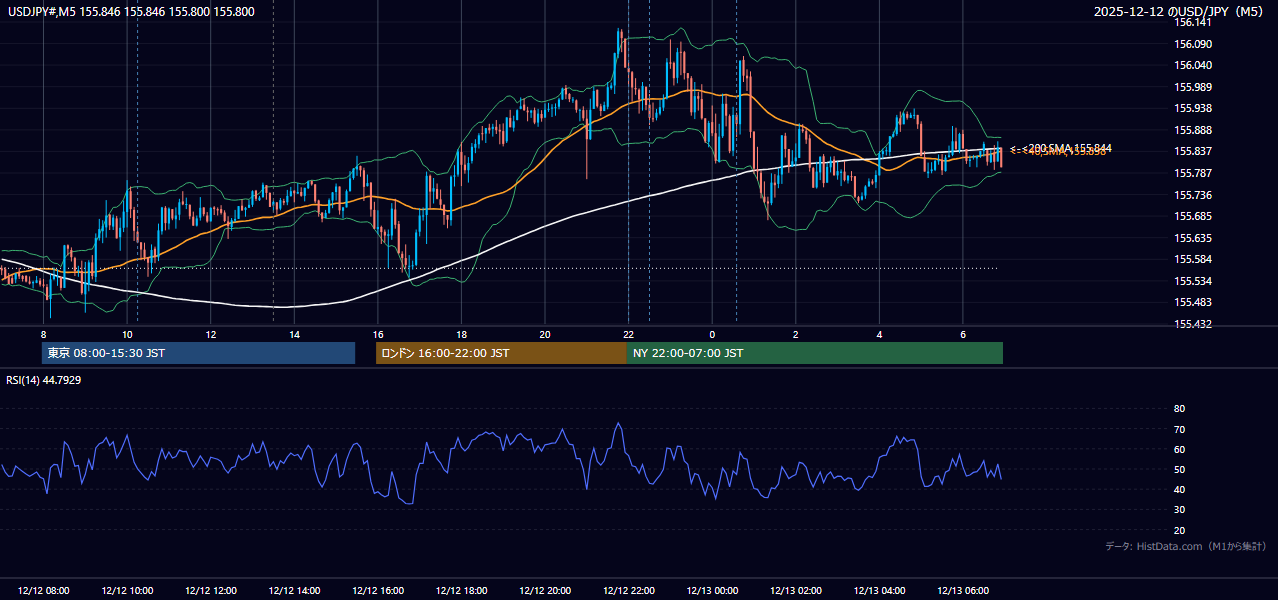The width and height of the screenshot is (1278, 600).
Task: Click price axis value 155.432
Action: coord(1194,324)
